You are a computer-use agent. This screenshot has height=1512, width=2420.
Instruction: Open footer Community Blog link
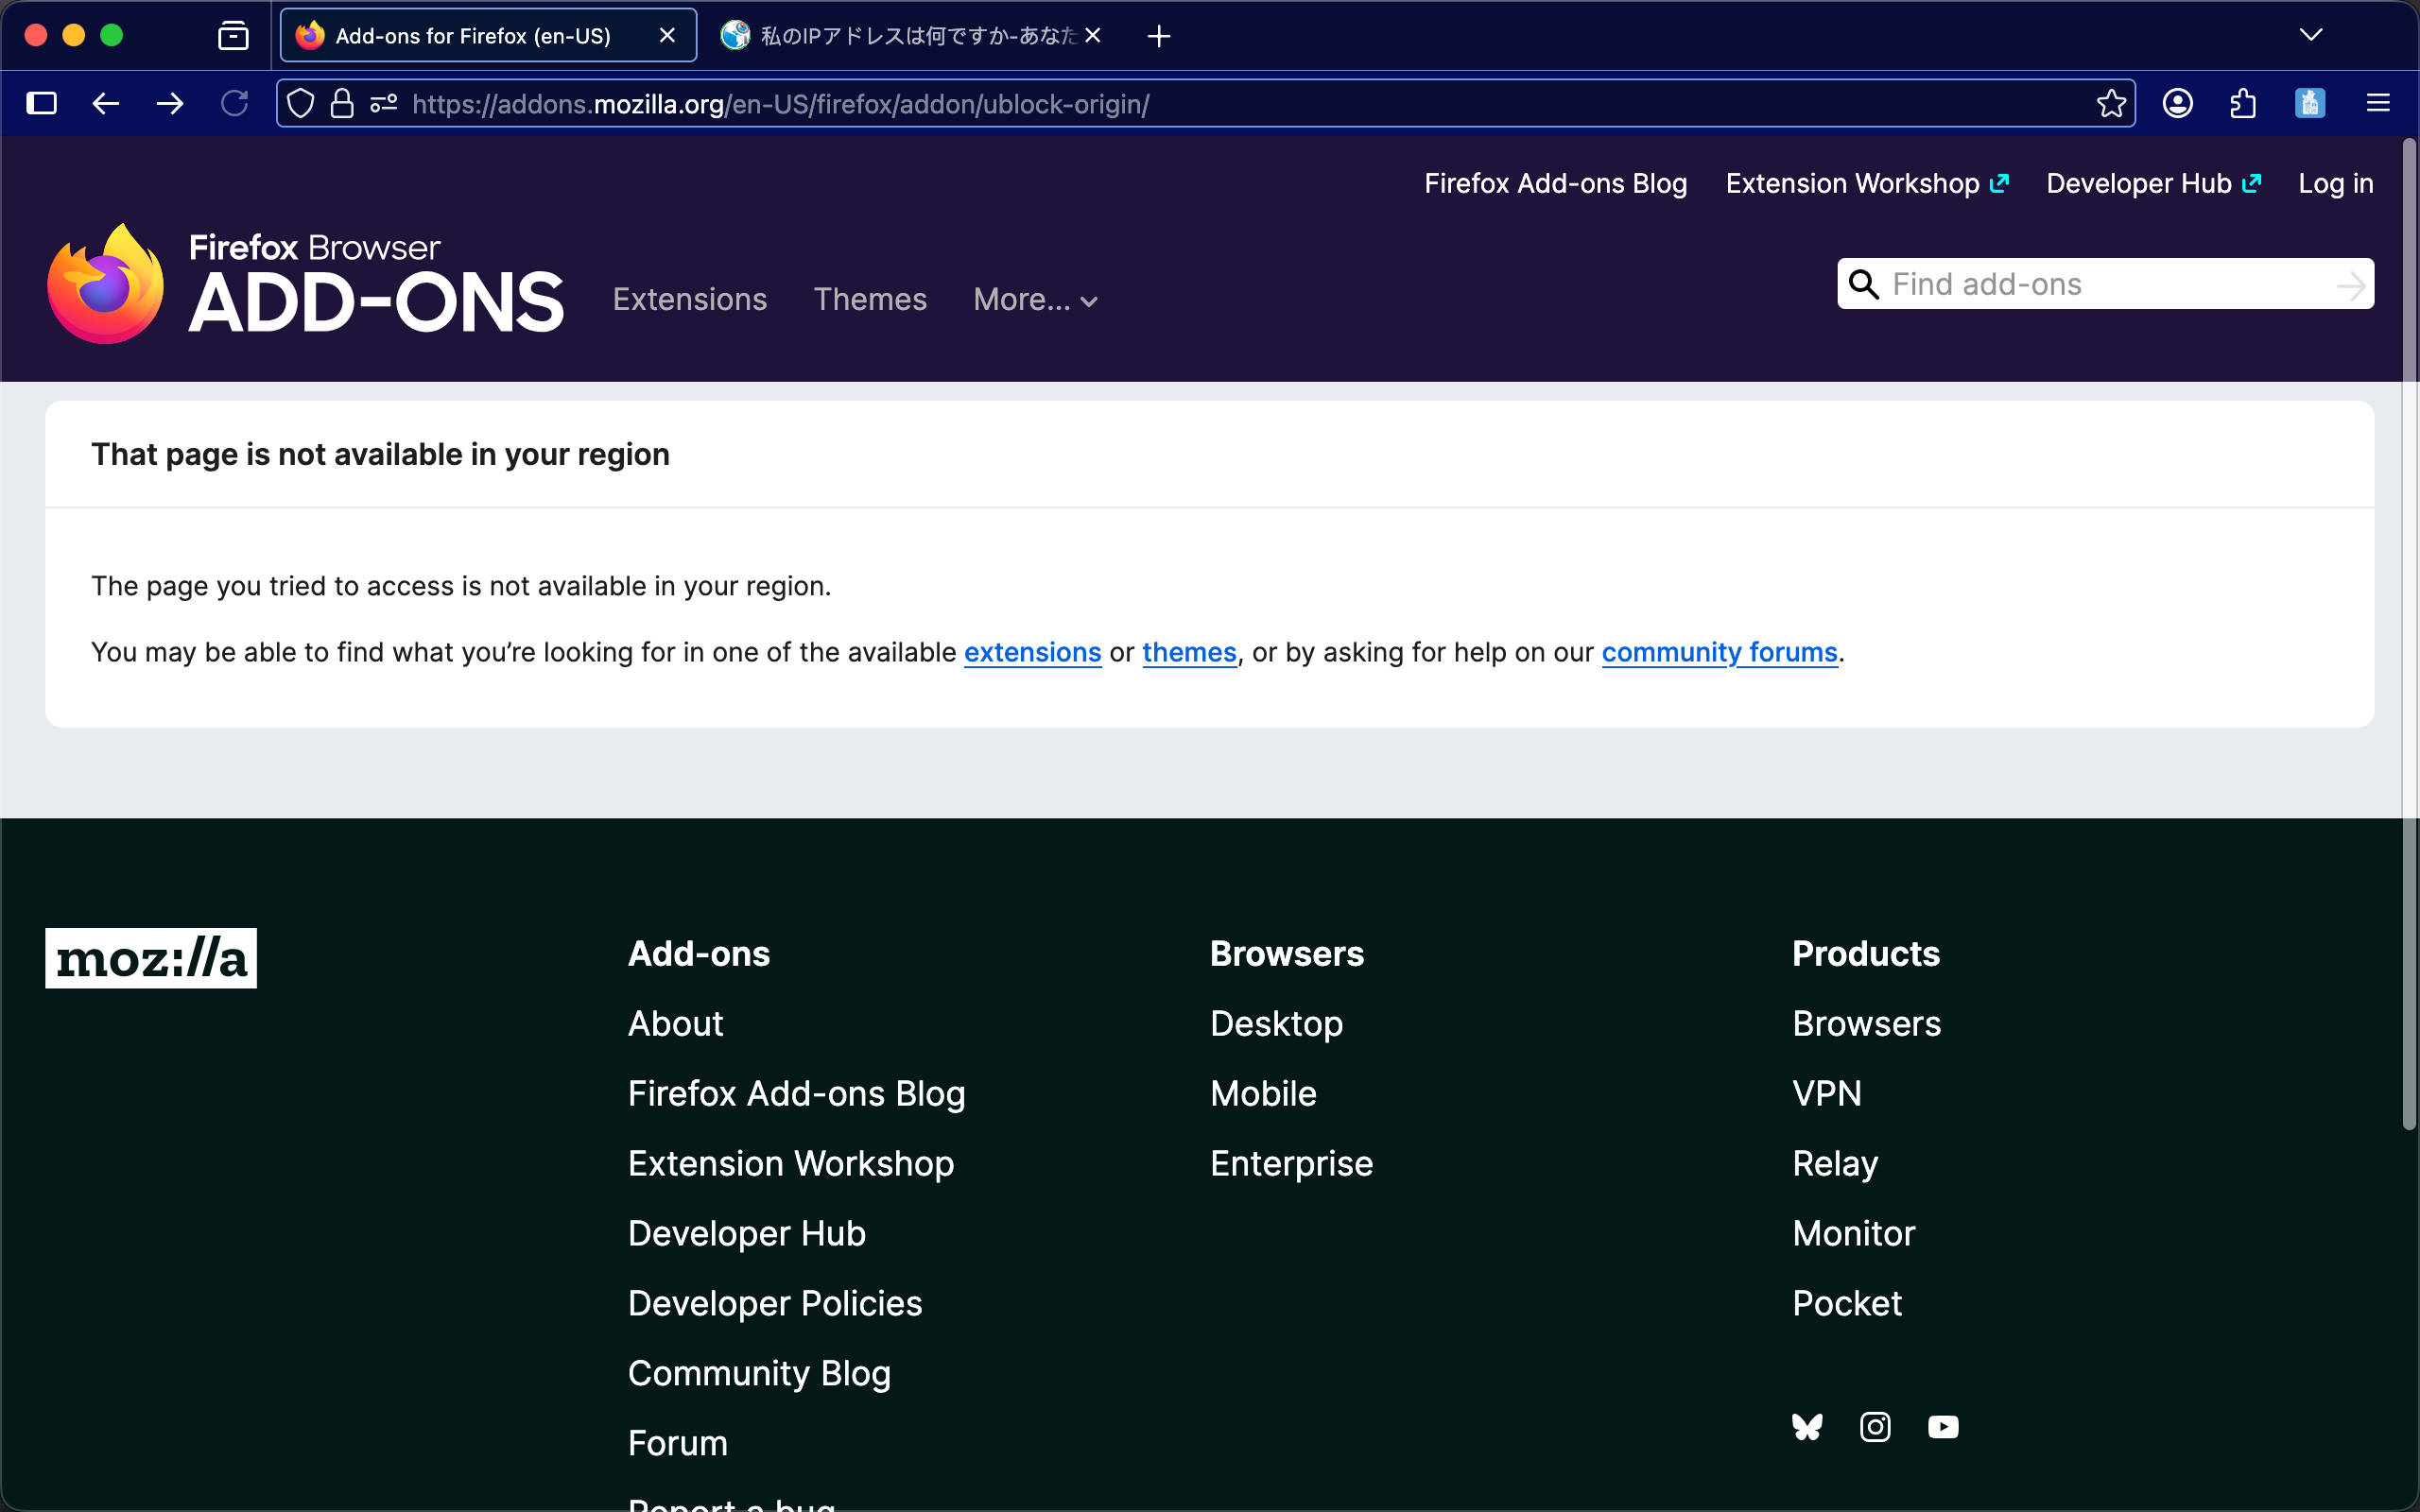[x=759, y=1374]
